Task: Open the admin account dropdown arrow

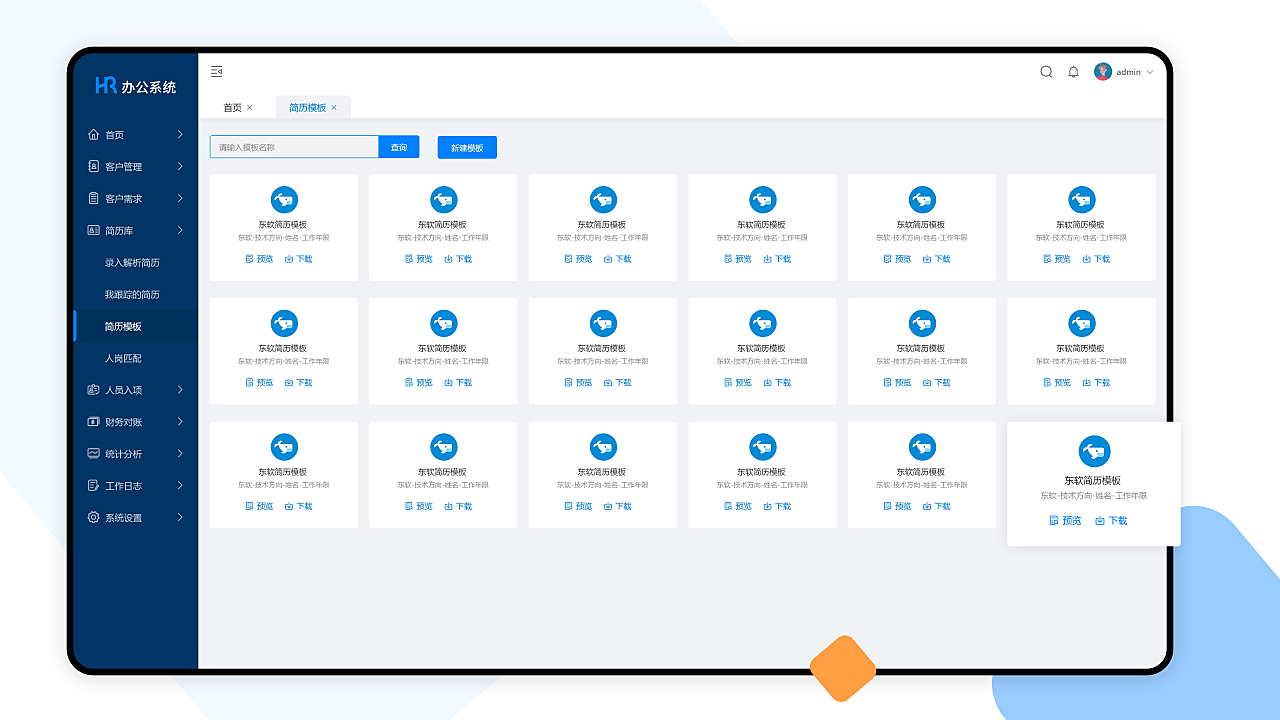Action: (x=1150, y=72)
